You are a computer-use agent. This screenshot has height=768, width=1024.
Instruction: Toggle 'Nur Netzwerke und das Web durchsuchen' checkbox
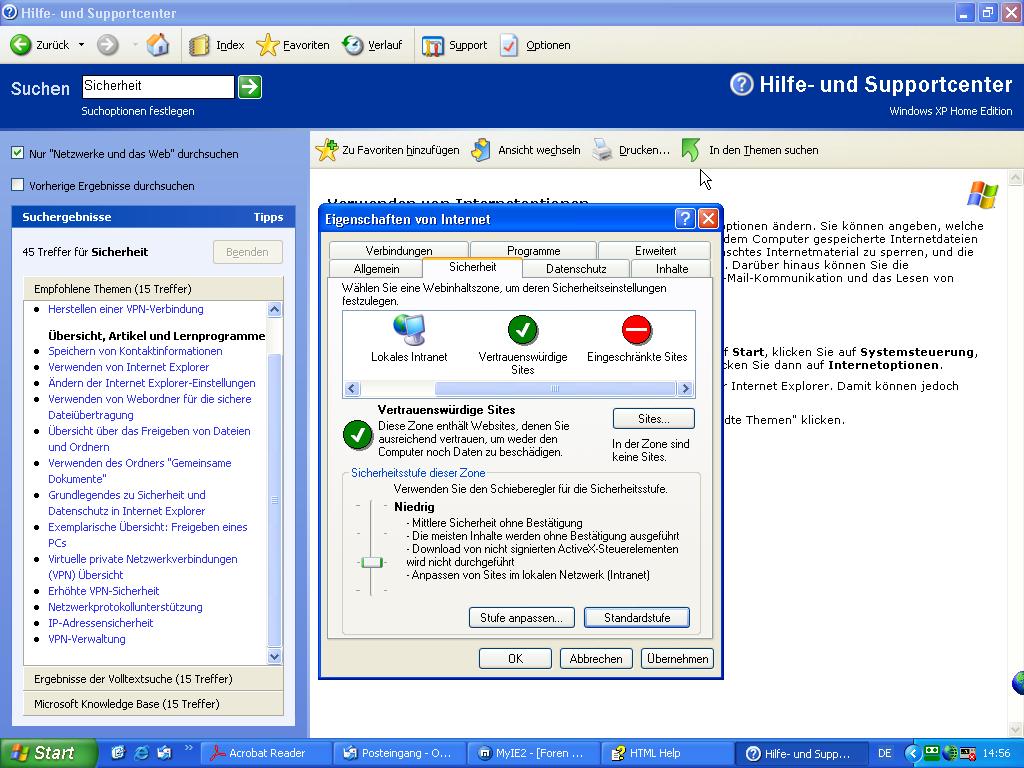[18, 153]
